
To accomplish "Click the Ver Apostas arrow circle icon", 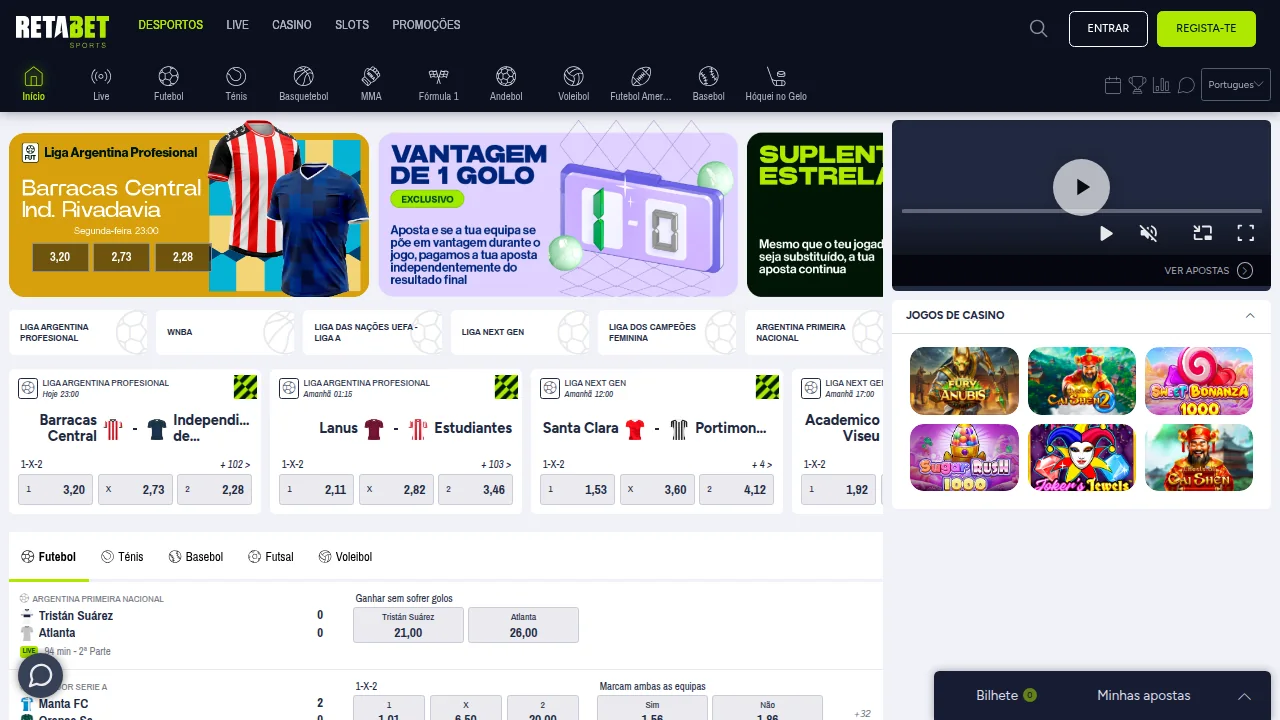I will (x=1245, y=270).
